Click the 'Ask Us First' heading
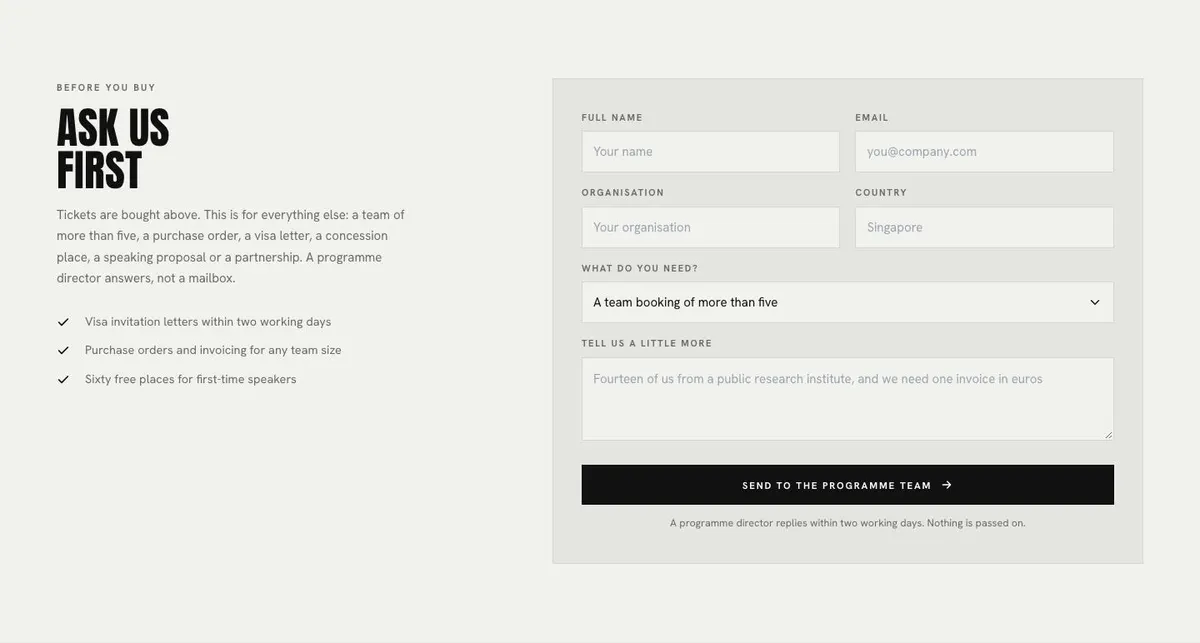The width and height of the screenshot is (1200, 643). (113, 149)
